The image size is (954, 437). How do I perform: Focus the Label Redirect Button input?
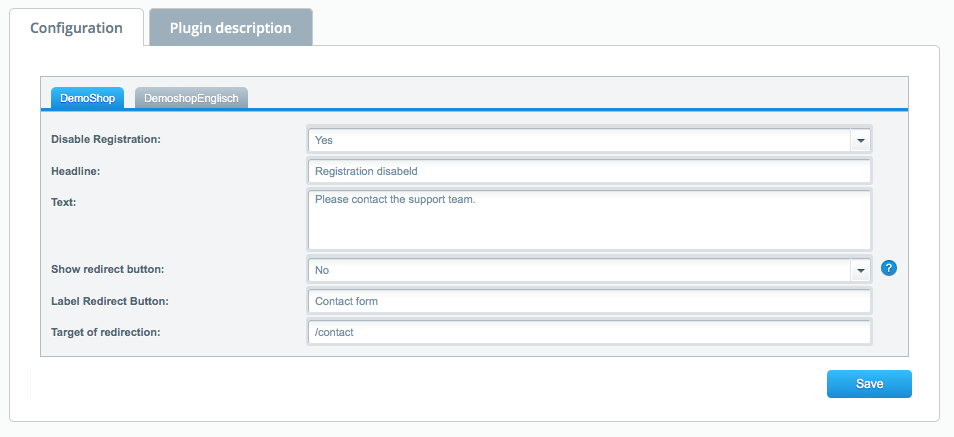point(589,301)
